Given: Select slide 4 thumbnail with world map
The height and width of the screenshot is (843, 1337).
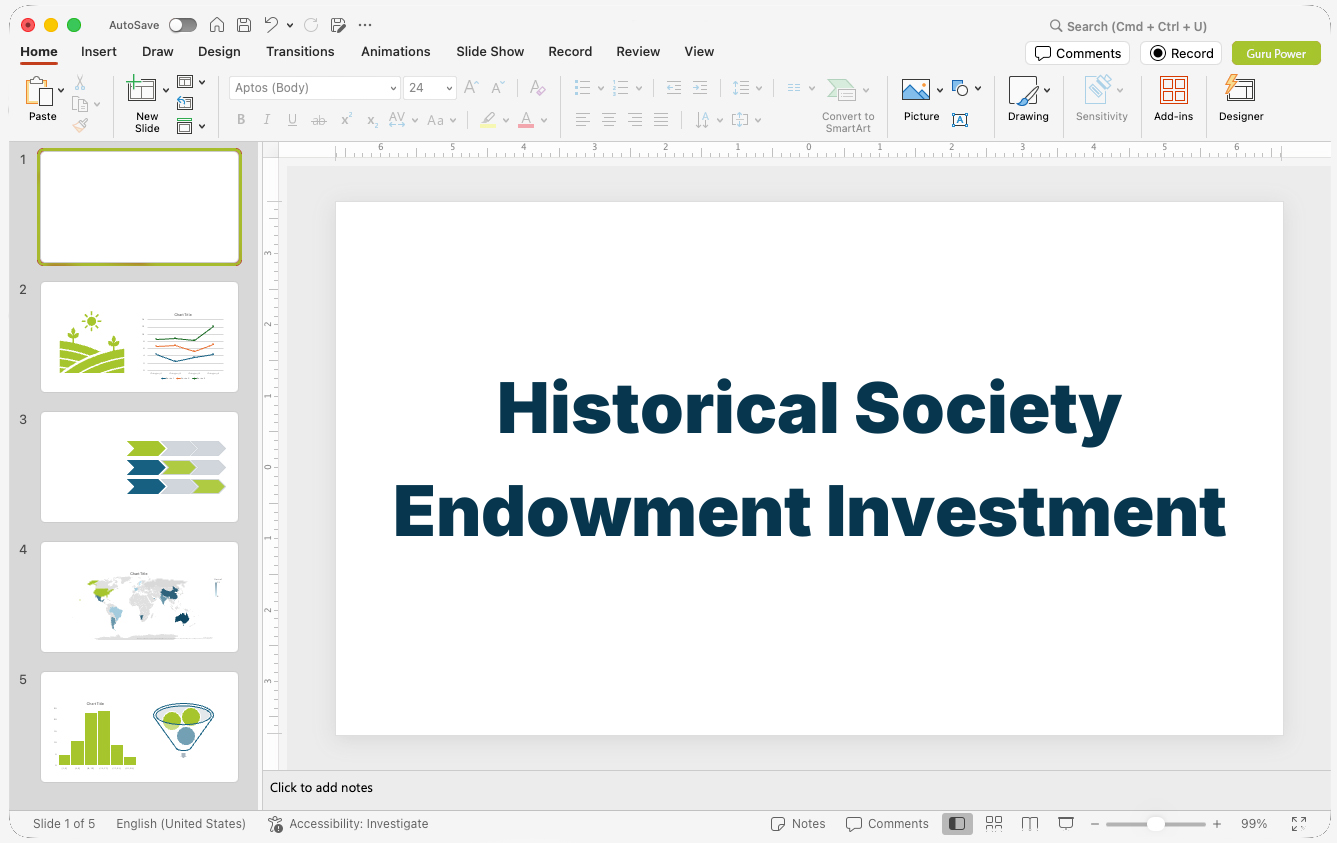Looking at the screenshot, I should [139, 597].
